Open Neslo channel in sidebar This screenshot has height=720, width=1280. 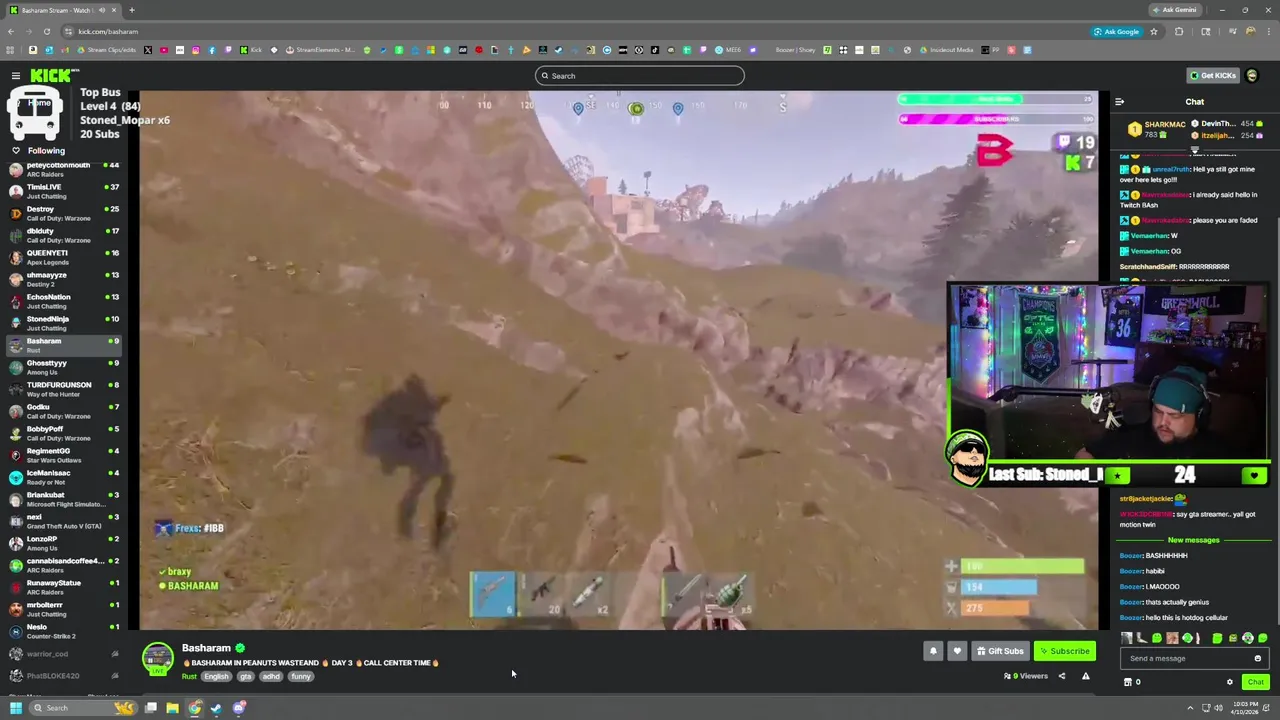[x=62, y=631]
